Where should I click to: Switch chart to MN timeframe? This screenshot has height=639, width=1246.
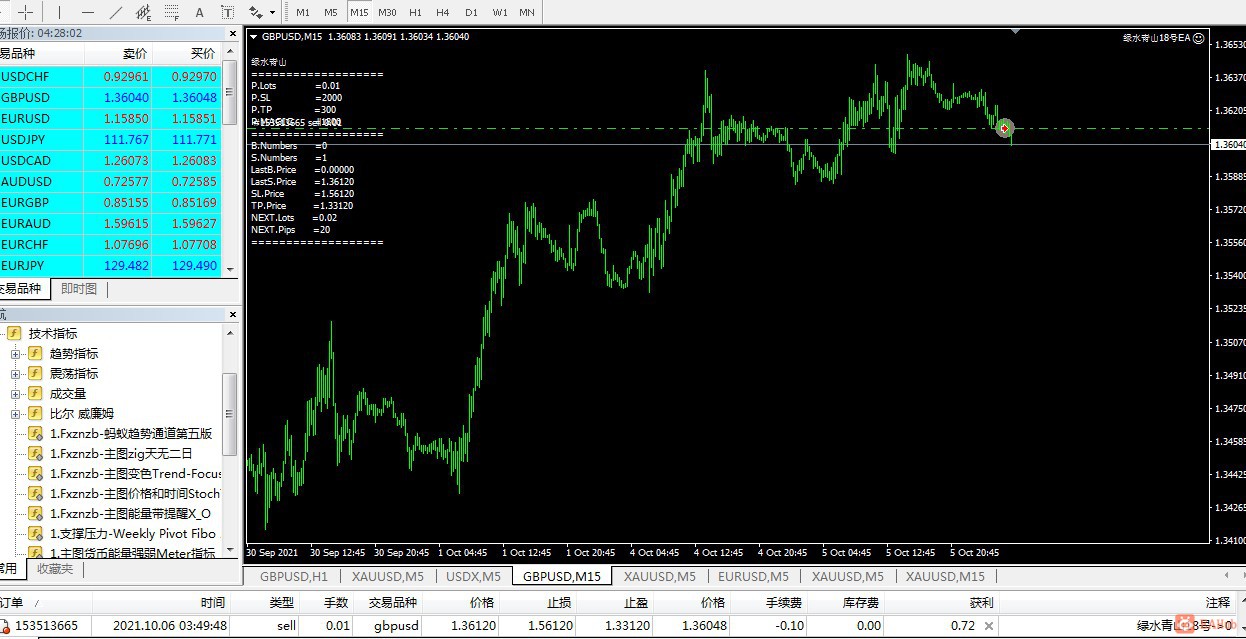click(527, 12)
